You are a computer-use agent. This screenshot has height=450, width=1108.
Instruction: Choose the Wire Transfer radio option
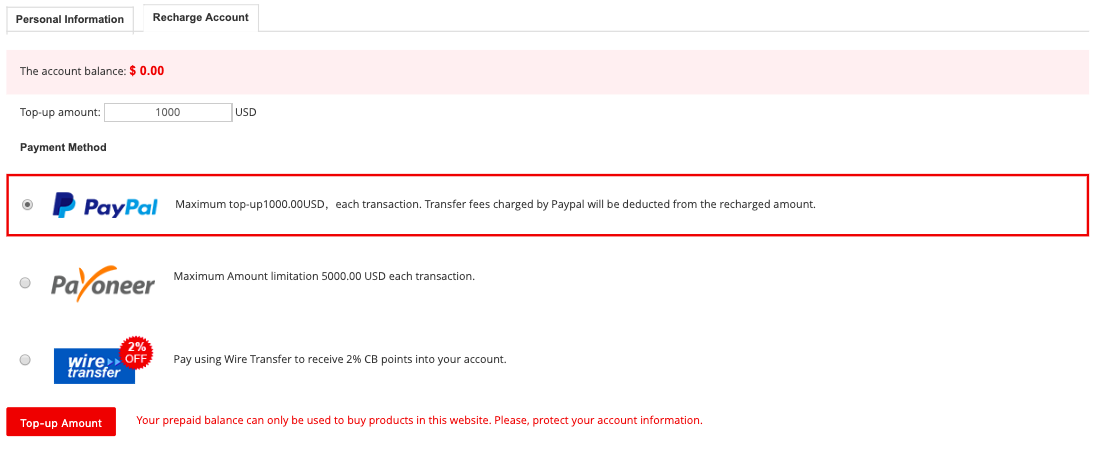coord(25,359)
